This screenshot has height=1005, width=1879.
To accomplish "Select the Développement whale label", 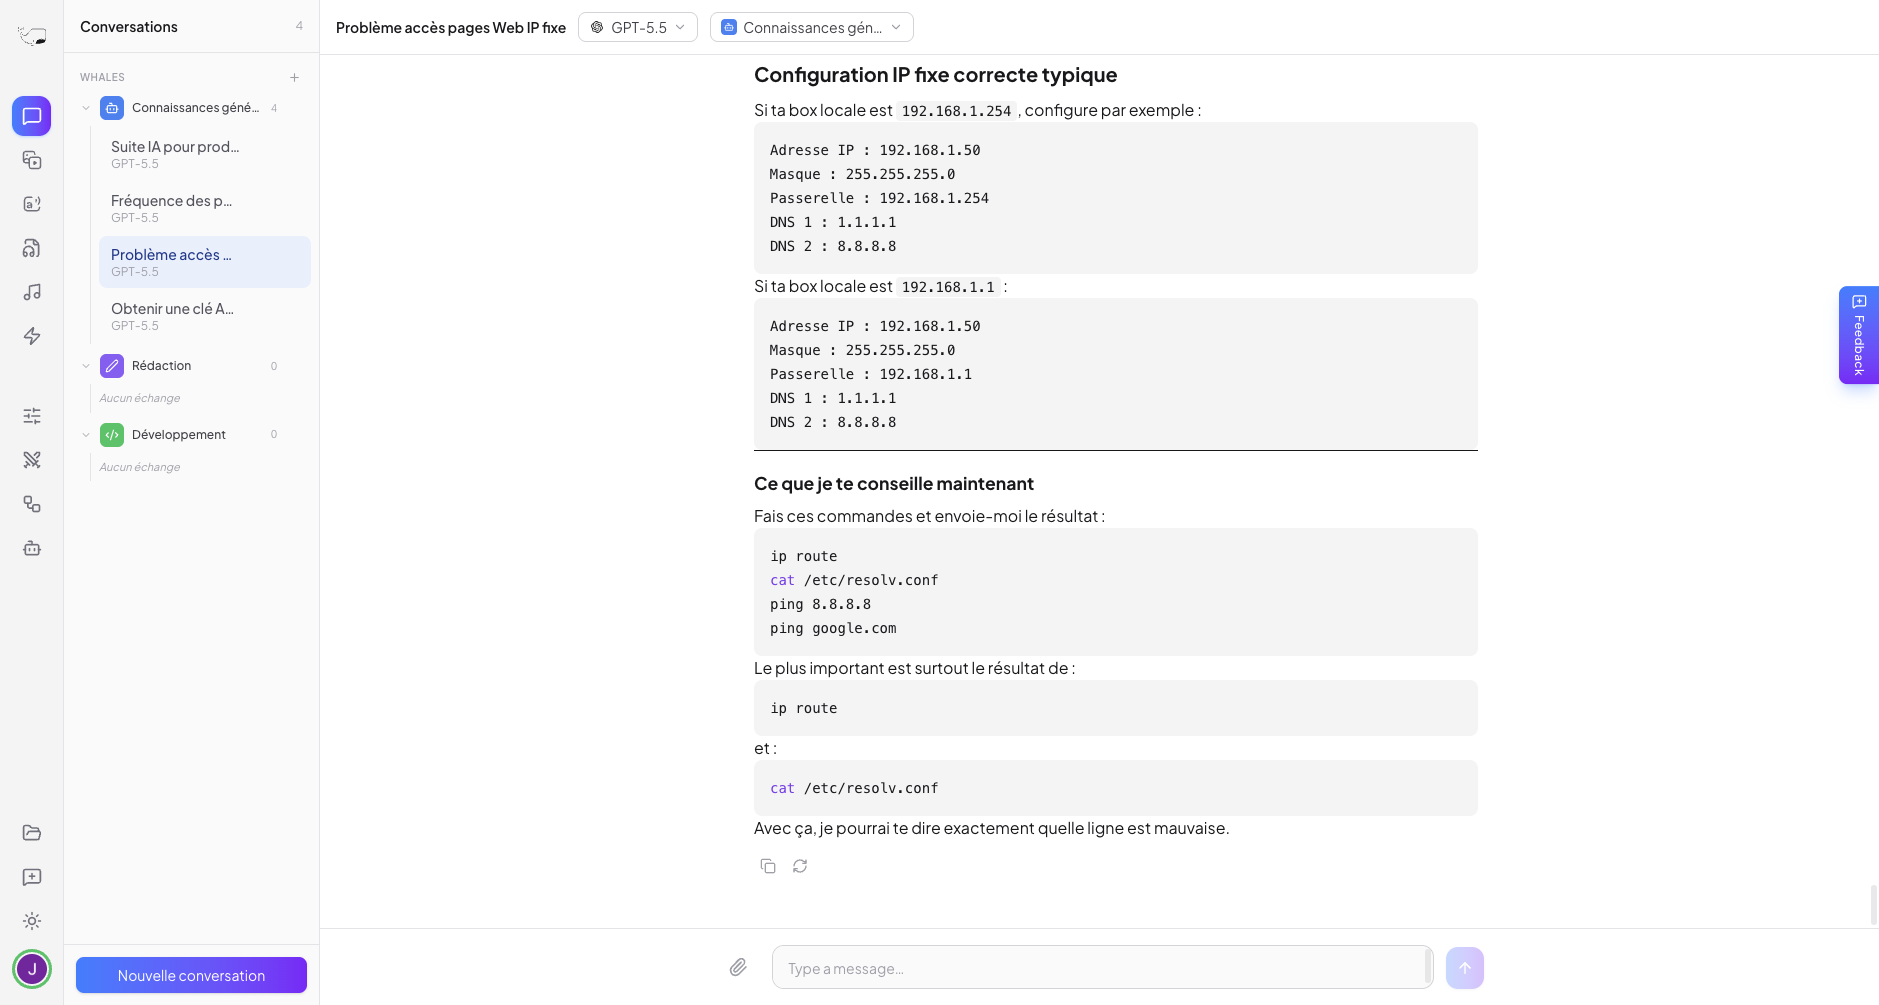I will point(179,435).
